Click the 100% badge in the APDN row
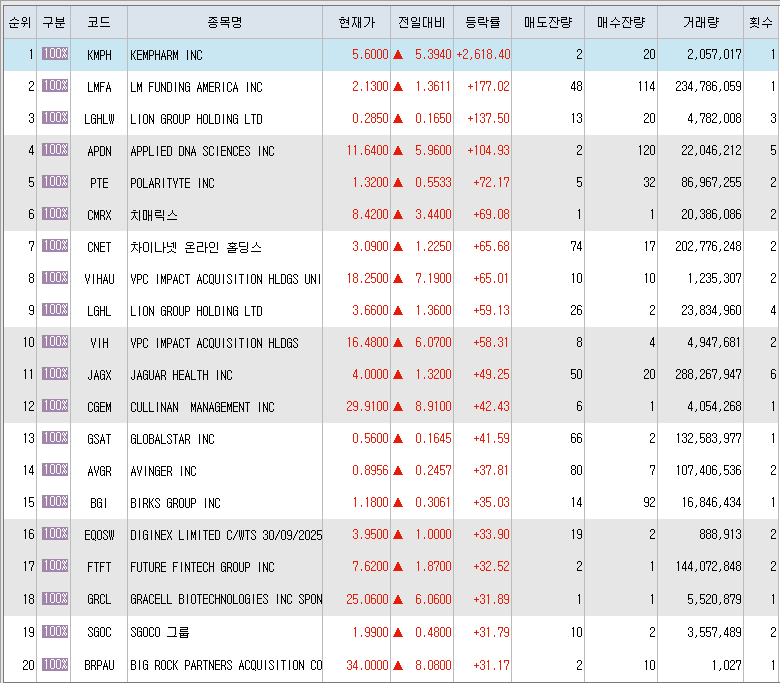This screenshot has height=683, width=780. point(55,150)
